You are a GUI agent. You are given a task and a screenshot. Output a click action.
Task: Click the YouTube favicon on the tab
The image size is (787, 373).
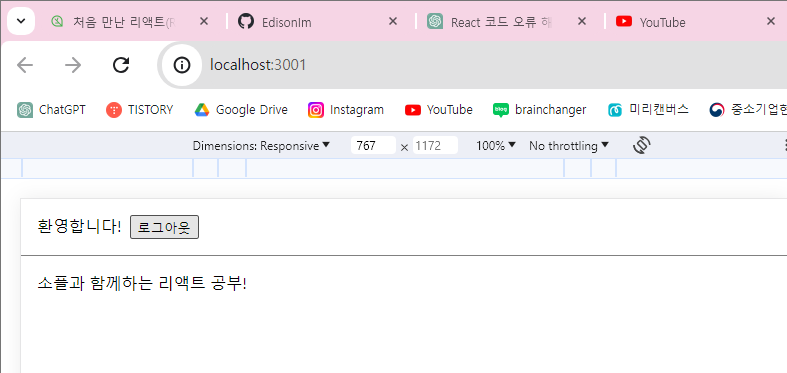point(624,22)
